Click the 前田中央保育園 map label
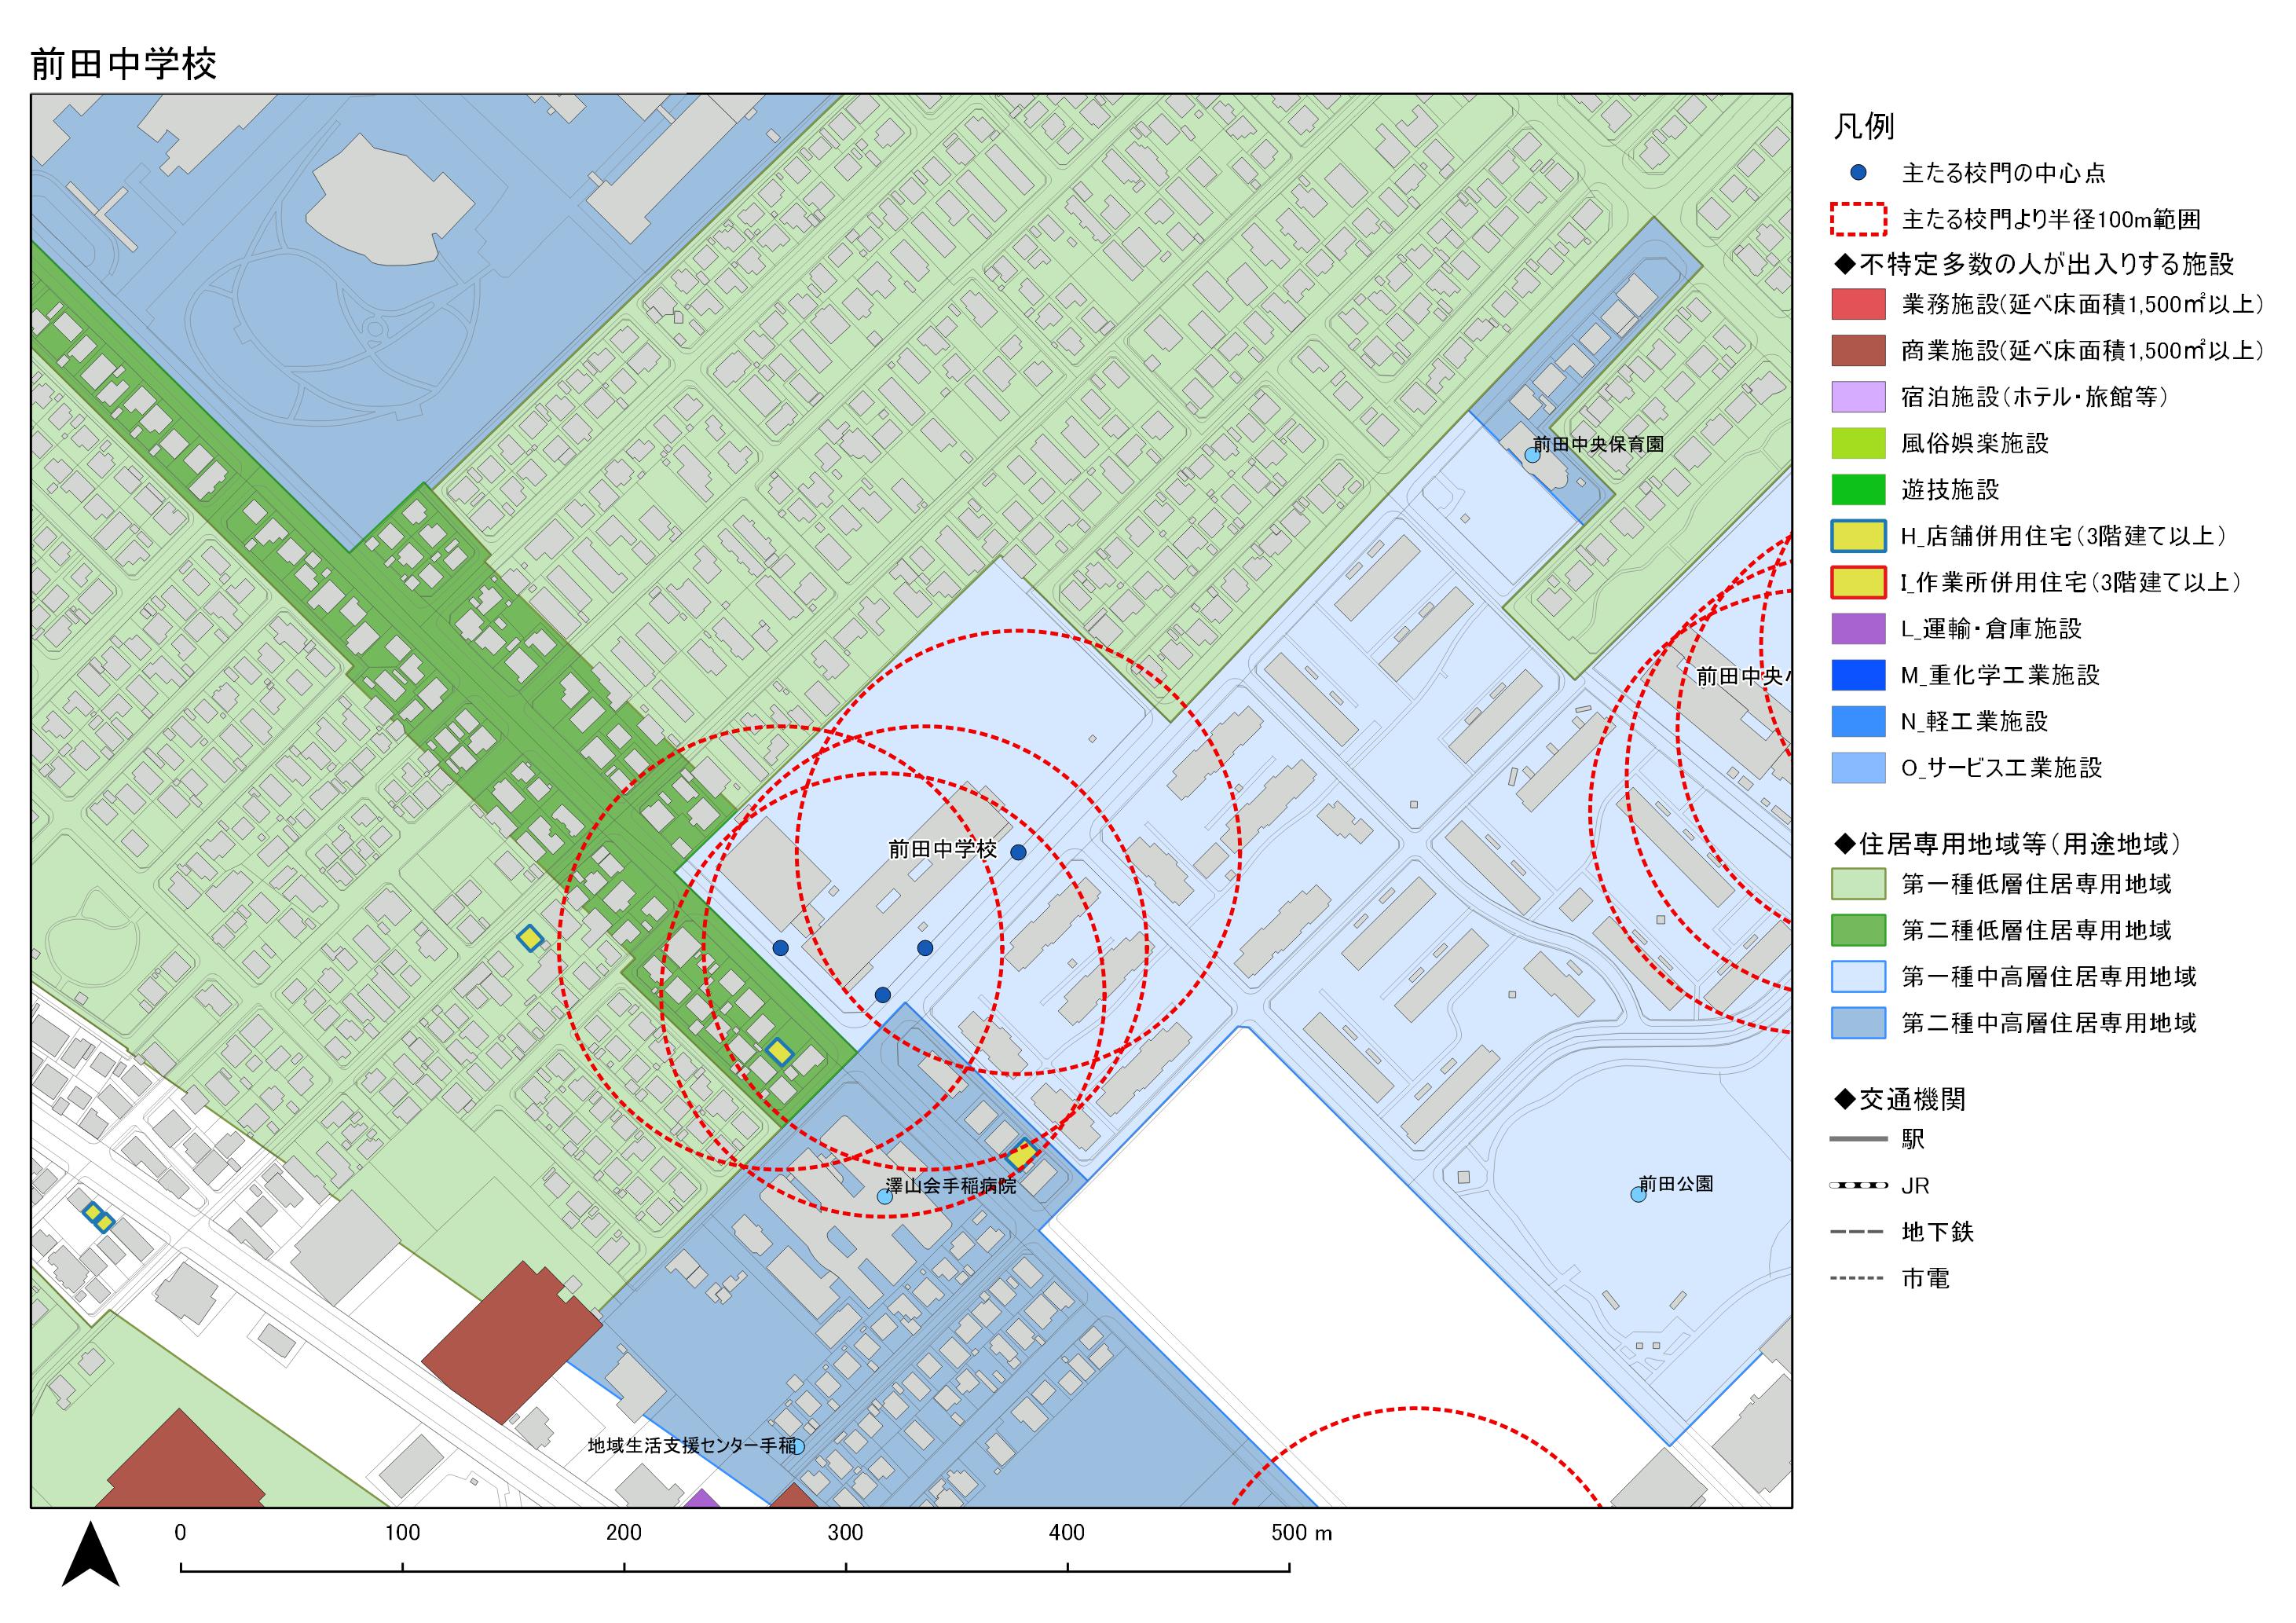Viewport: 2296px width, 1623px height. [1598, 444]
